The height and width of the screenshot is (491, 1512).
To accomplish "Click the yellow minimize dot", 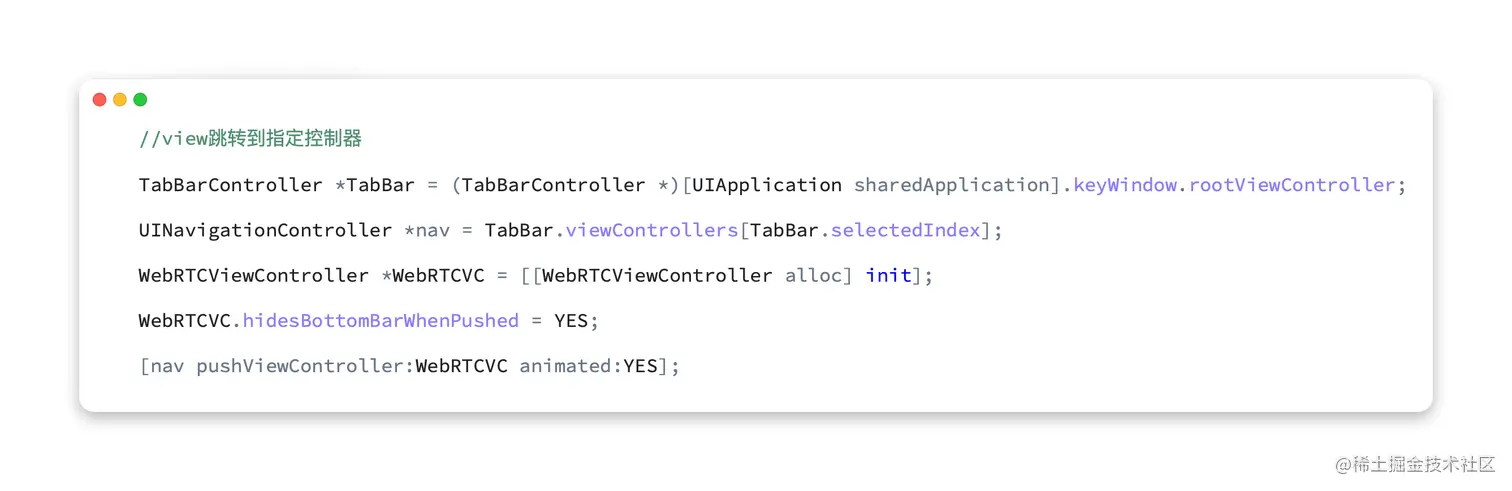I will click(120, 99).
